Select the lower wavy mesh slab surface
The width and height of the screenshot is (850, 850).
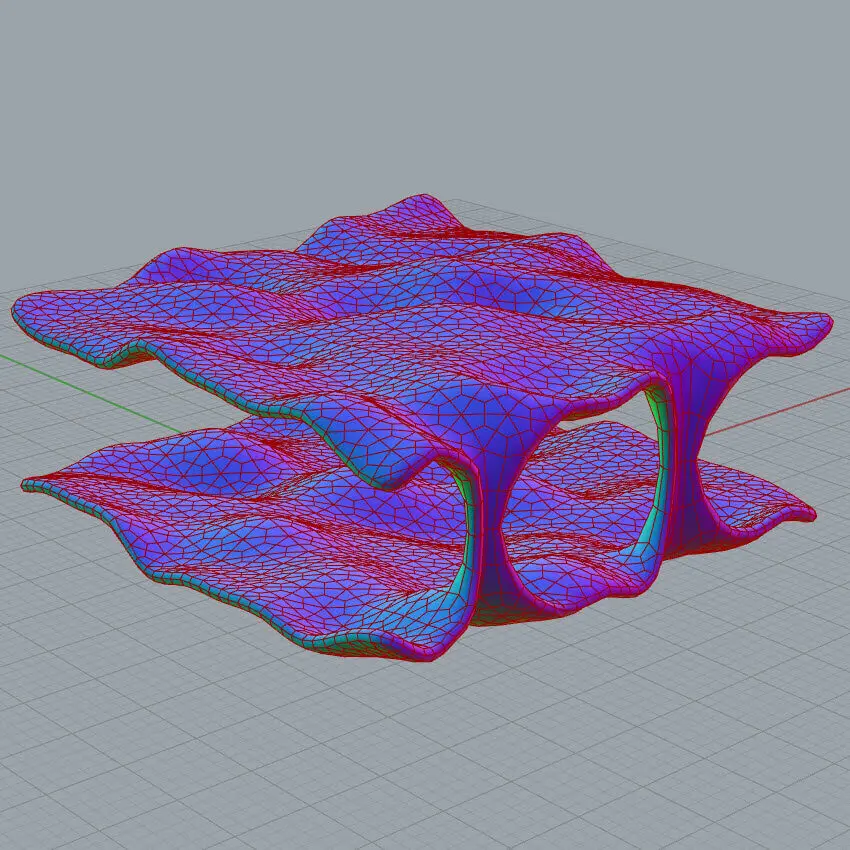[x=250, y=520]
